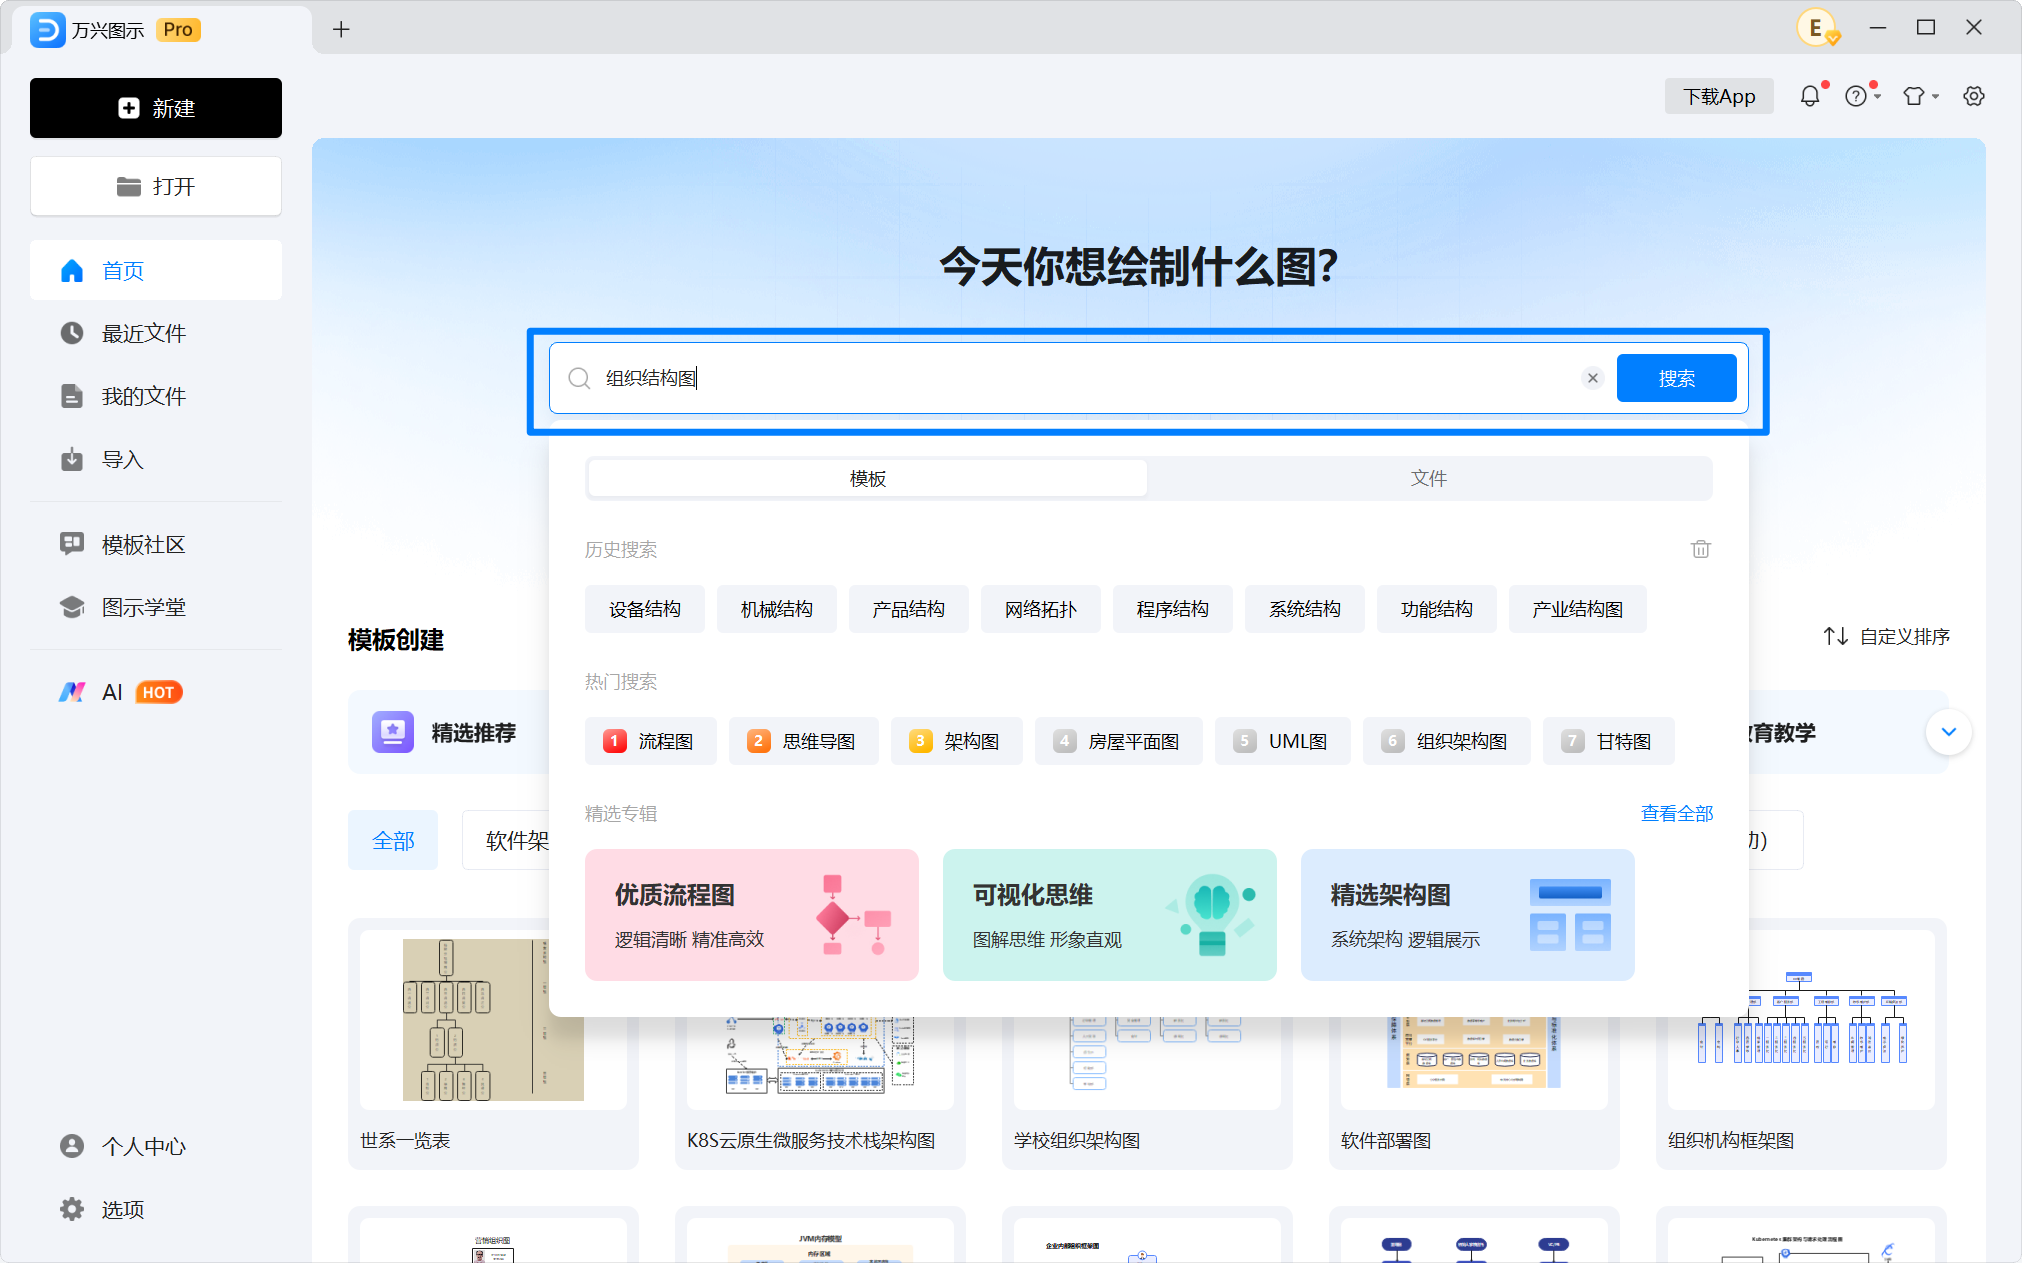The width and height of the screenshot is (2022, 1263).
Task: Select 导入 import in sidebar
Action: point(156,459)
